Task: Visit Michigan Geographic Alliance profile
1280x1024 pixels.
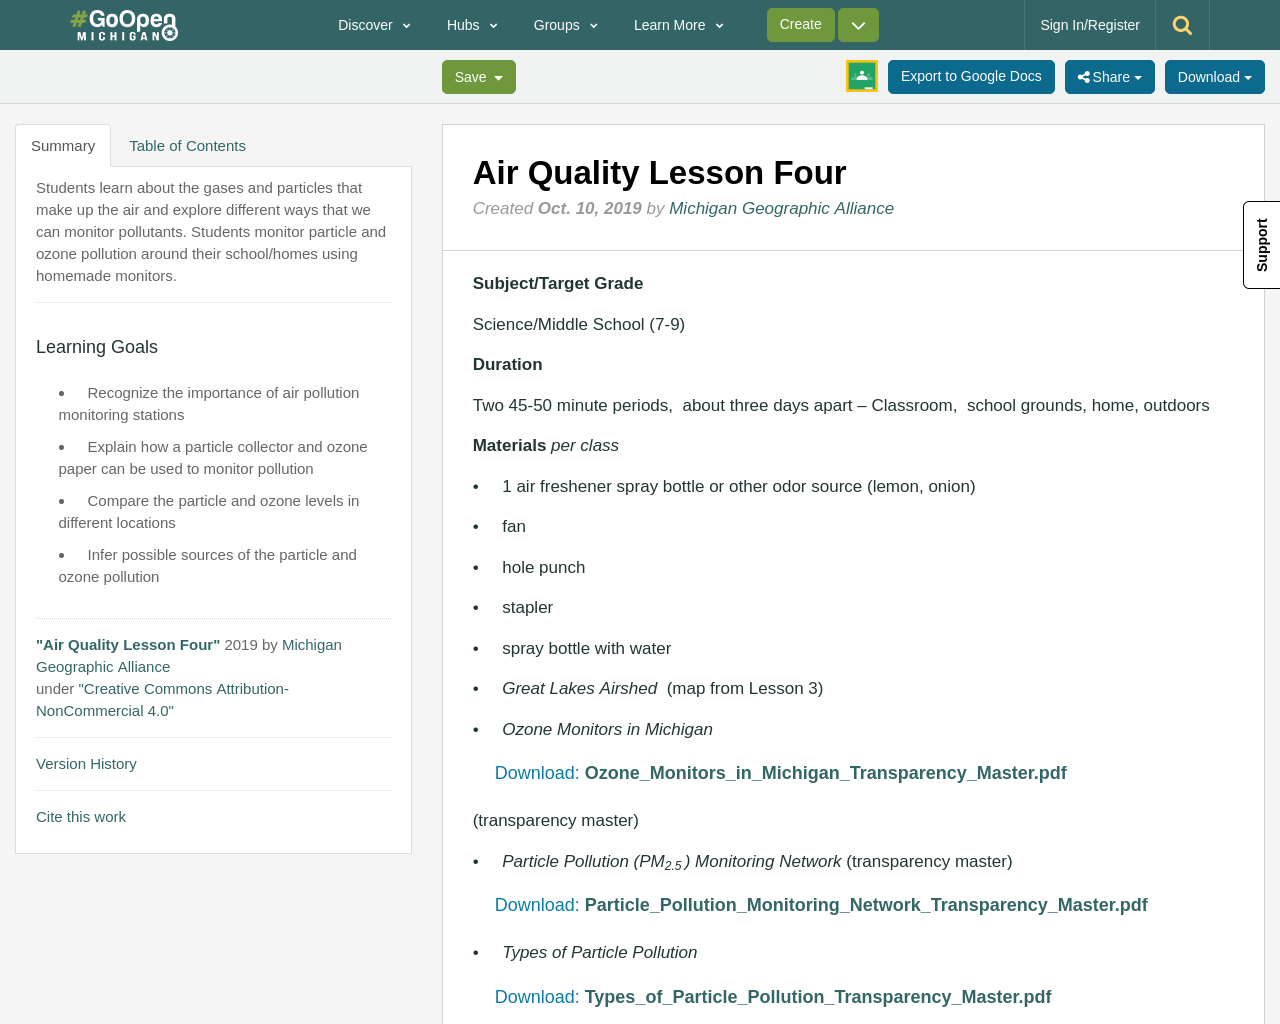Action: point(781,207)
